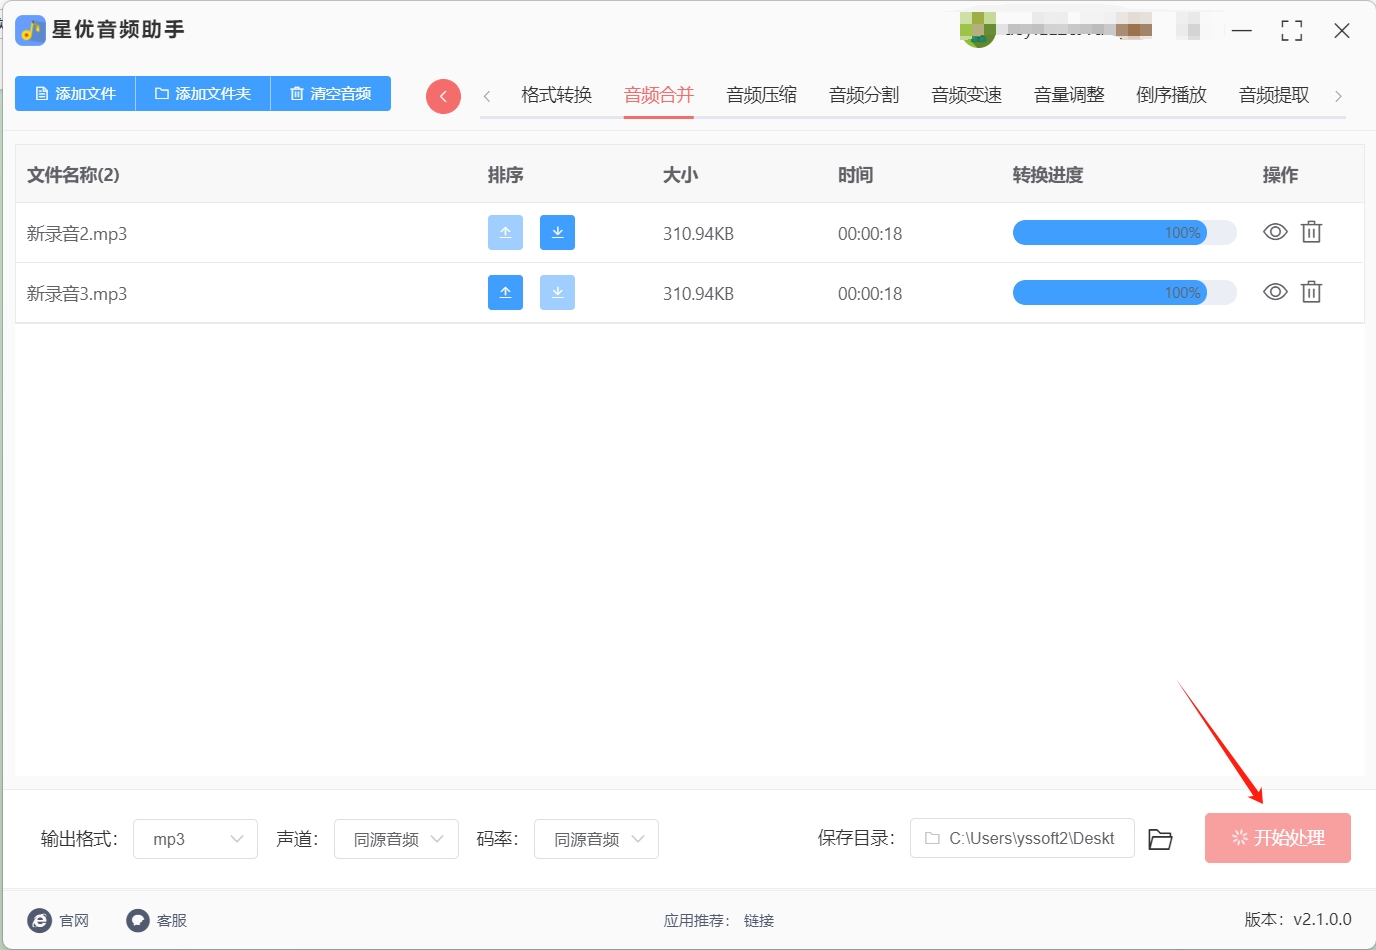Viewport: 1376px width, 950px height.
Task: Select the 倒序播放 tab
Action: point(1172,95)
